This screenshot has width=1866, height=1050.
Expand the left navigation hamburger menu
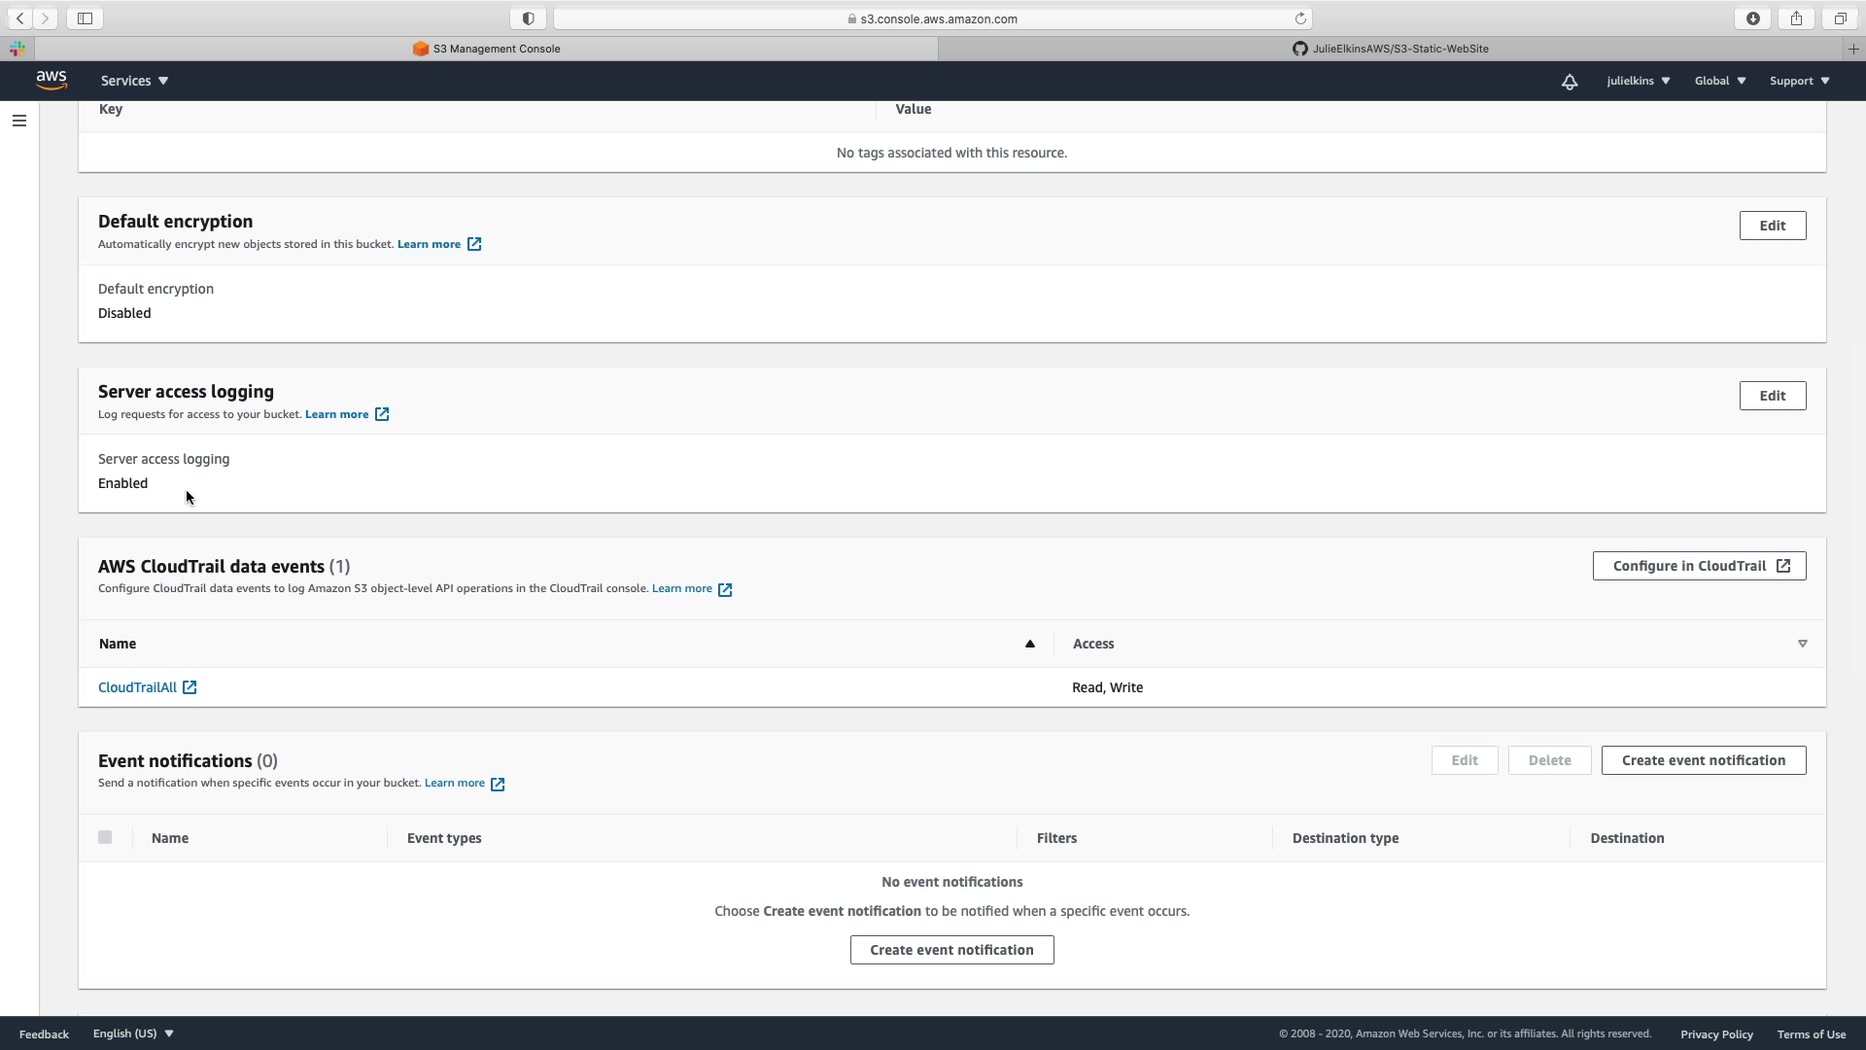(x=19, y=121)
